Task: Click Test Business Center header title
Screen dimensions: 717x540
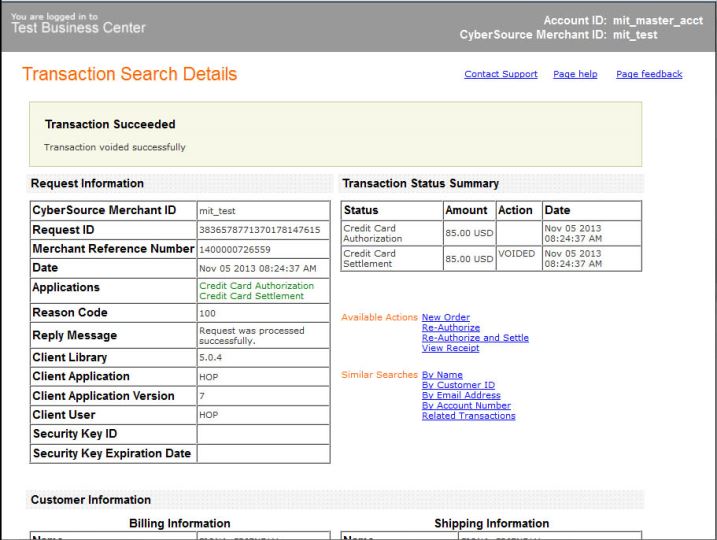Action: [x=78, y=27]
